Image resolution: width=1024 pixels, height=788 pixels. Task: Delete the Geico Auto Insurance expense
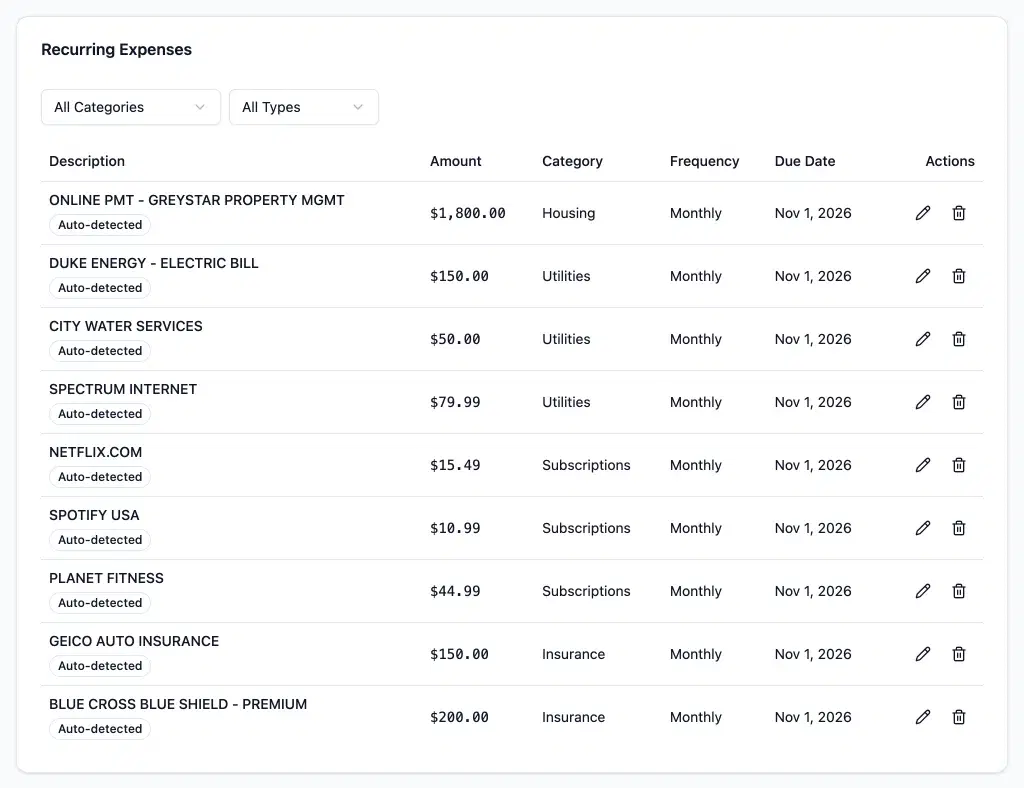(959, 654)
